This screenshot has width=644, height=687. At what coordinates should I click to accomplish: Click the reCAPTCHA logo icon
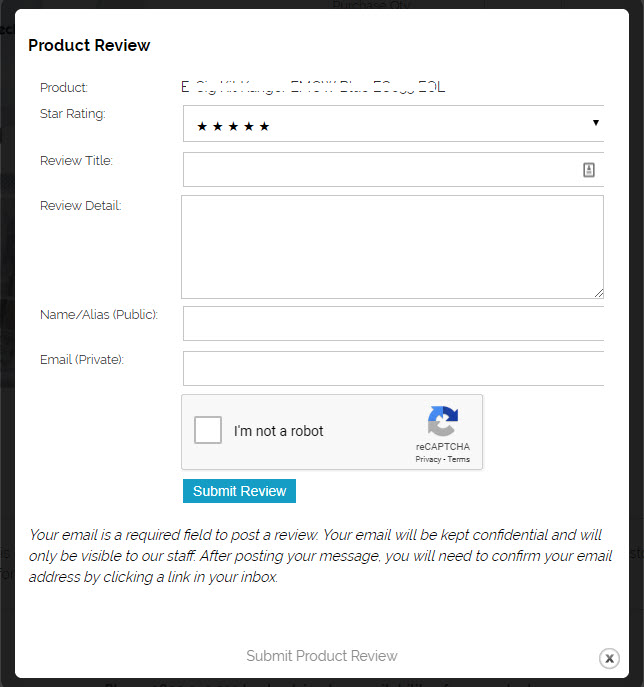pos(442,421)
